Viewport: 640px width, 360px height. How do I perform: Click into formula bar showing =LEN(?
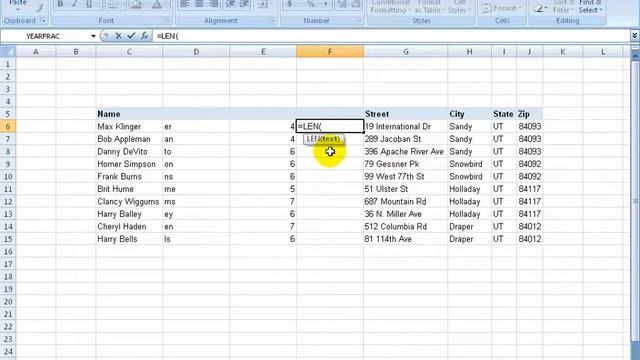[x=390, y=36]
